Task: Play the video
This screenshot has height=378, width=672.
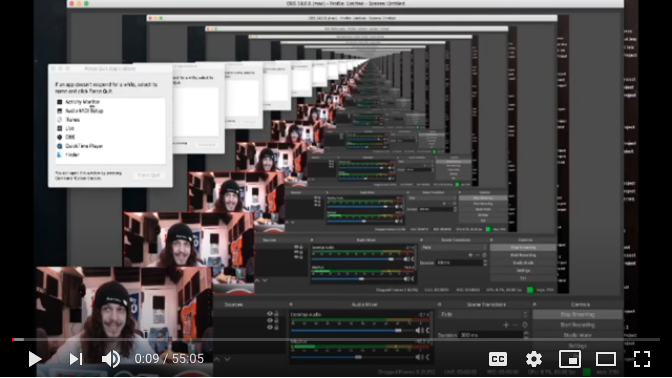Action: (35, 359)
